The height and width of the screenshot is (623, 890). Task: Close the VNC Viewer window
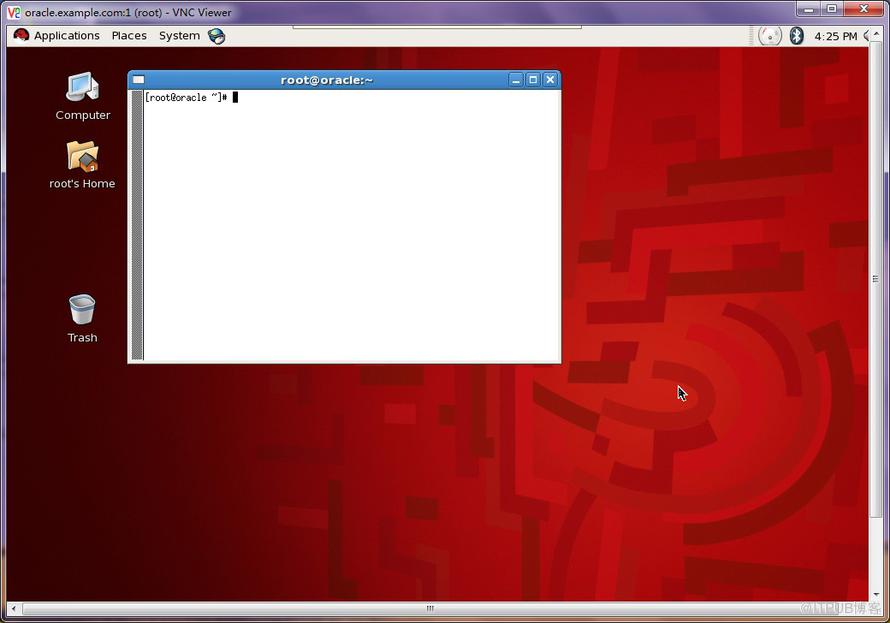(864, 9)
